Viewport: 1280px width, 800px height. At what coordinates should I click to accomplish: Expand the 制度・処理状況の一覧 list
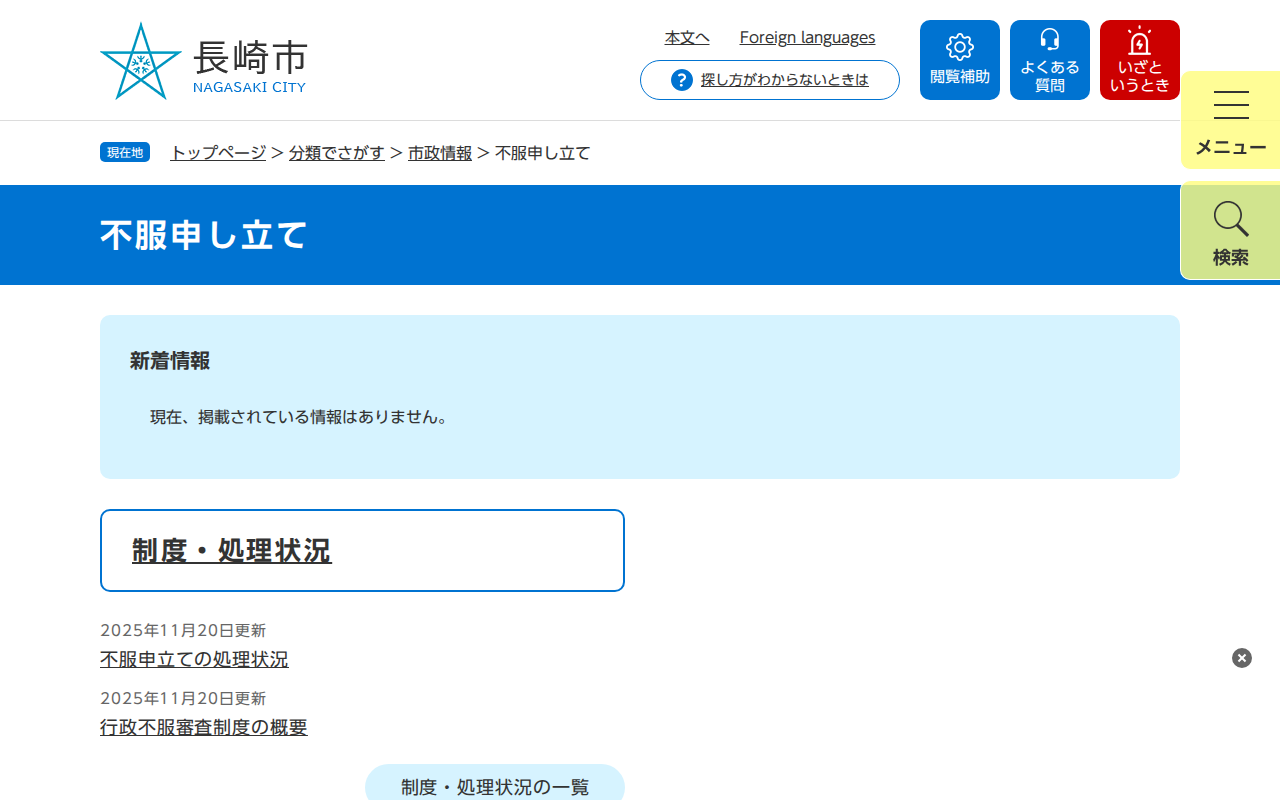click(496, 787)
